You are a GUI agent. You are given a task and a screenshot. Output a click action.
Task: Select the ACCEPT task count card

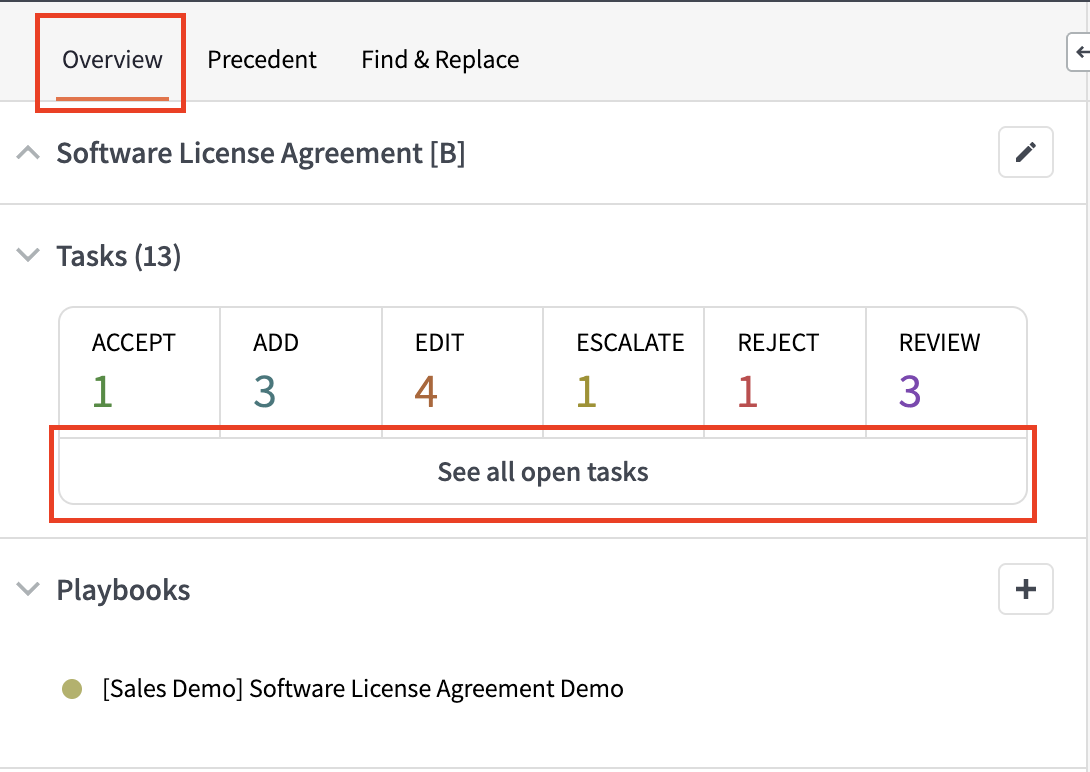tap(140, 372)
